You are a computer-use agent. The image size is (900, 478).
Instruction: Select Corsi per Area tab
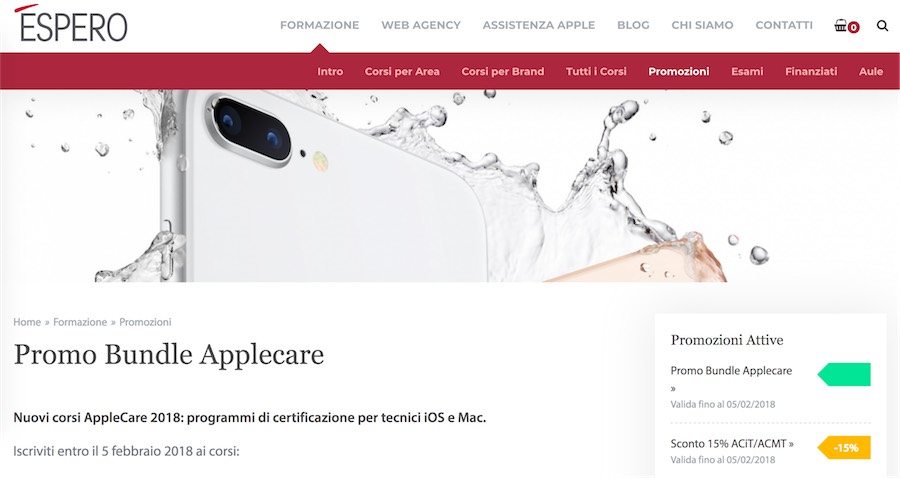[x=402, y=72]
